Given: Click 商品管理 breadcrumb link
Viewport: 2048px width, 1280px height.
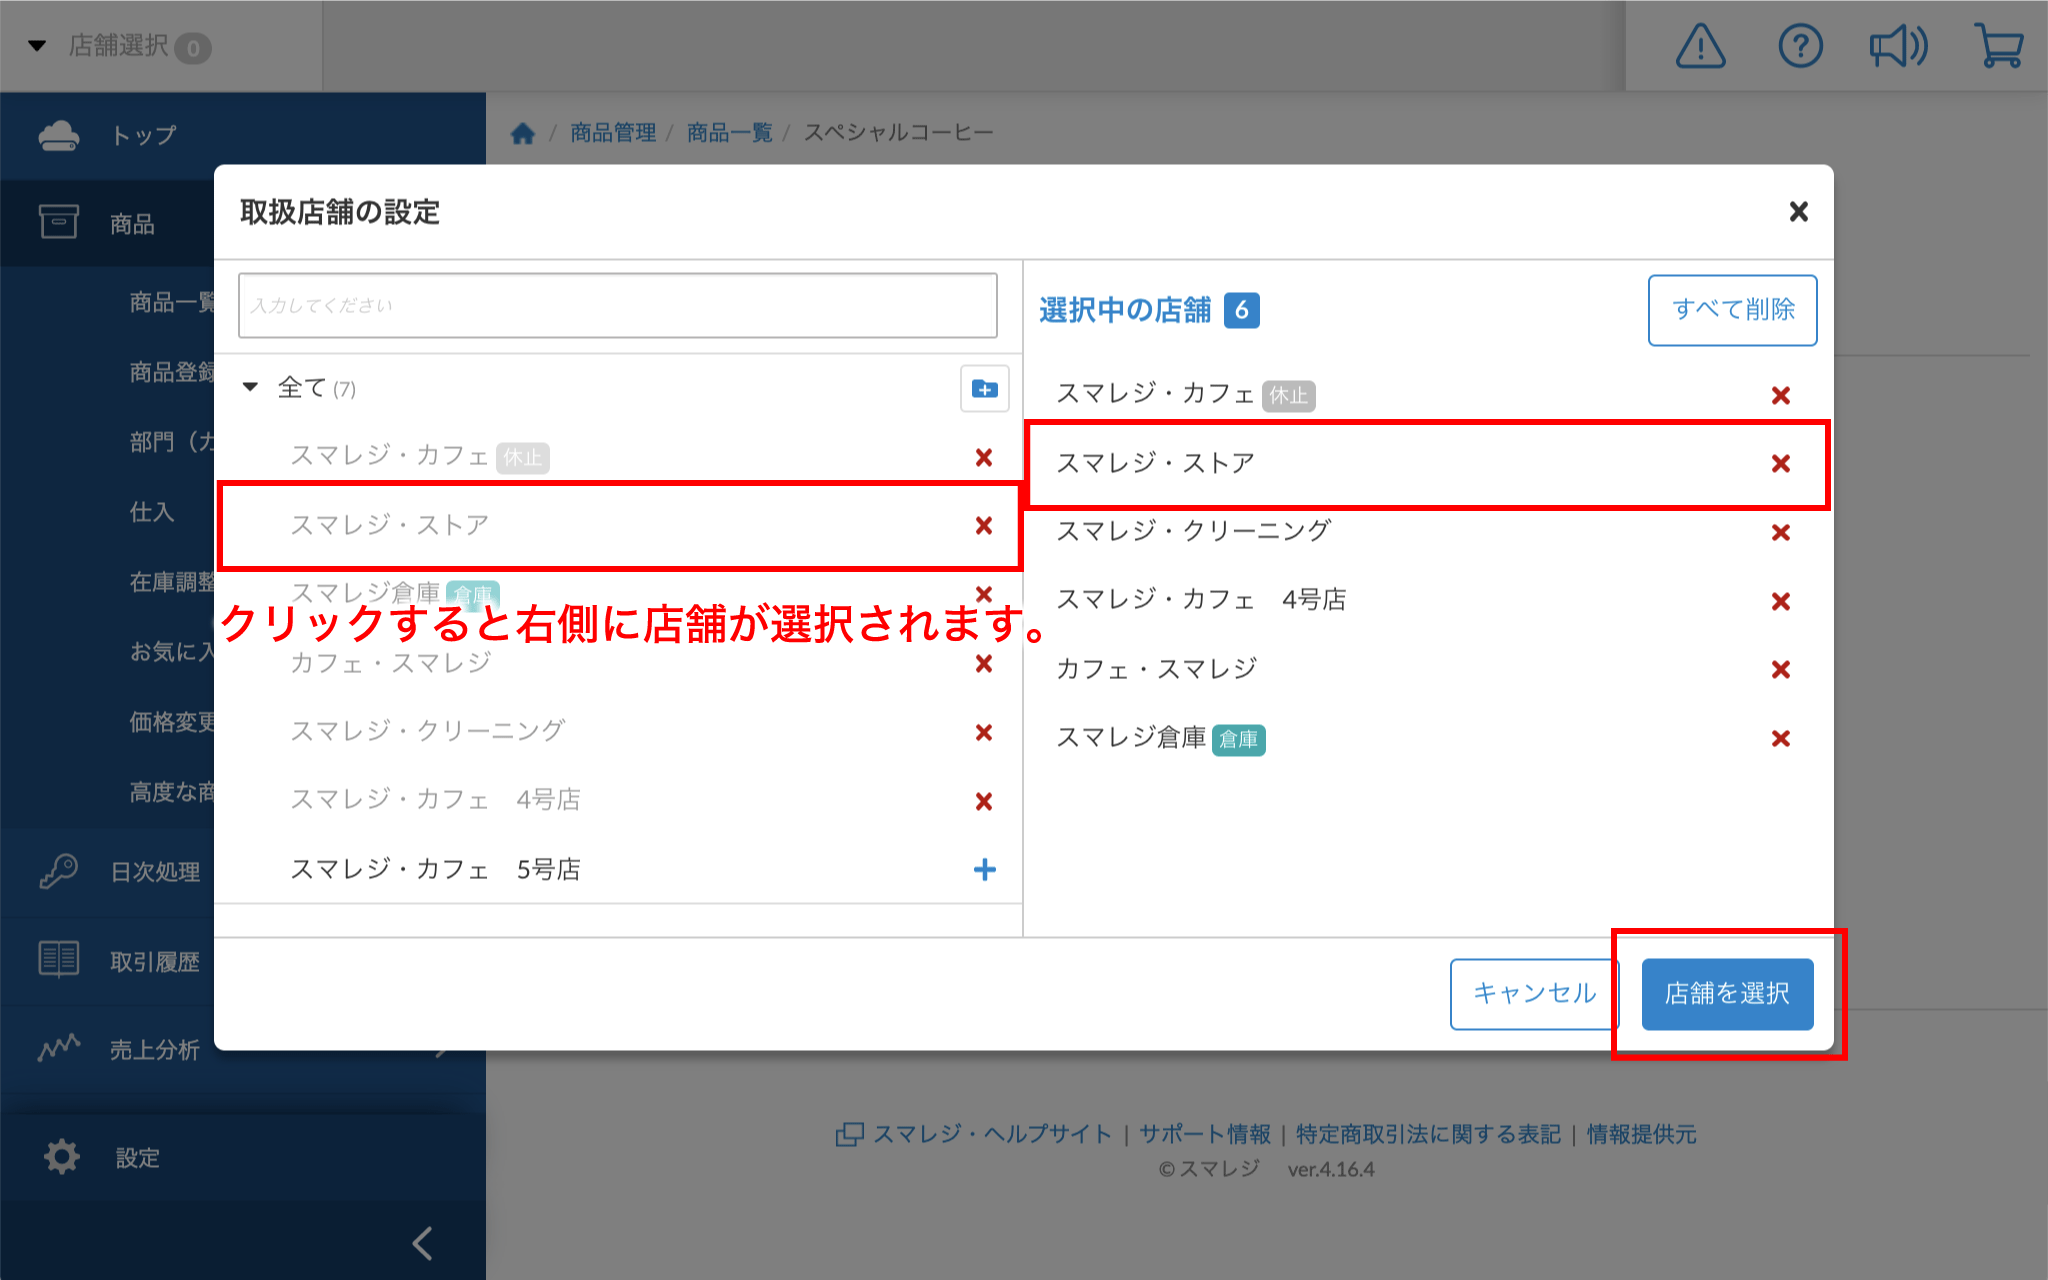Looking at the screenshot, I should click(x=613, y=133).
